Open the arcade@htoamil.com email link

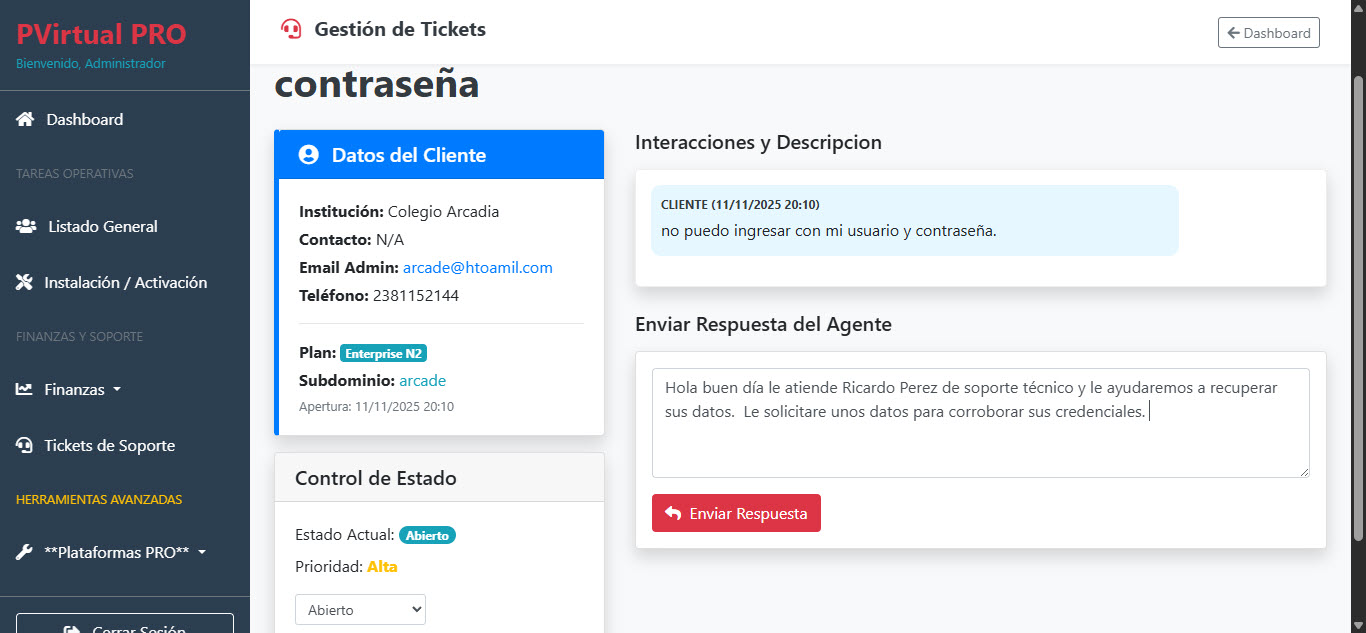click(477, 267)
